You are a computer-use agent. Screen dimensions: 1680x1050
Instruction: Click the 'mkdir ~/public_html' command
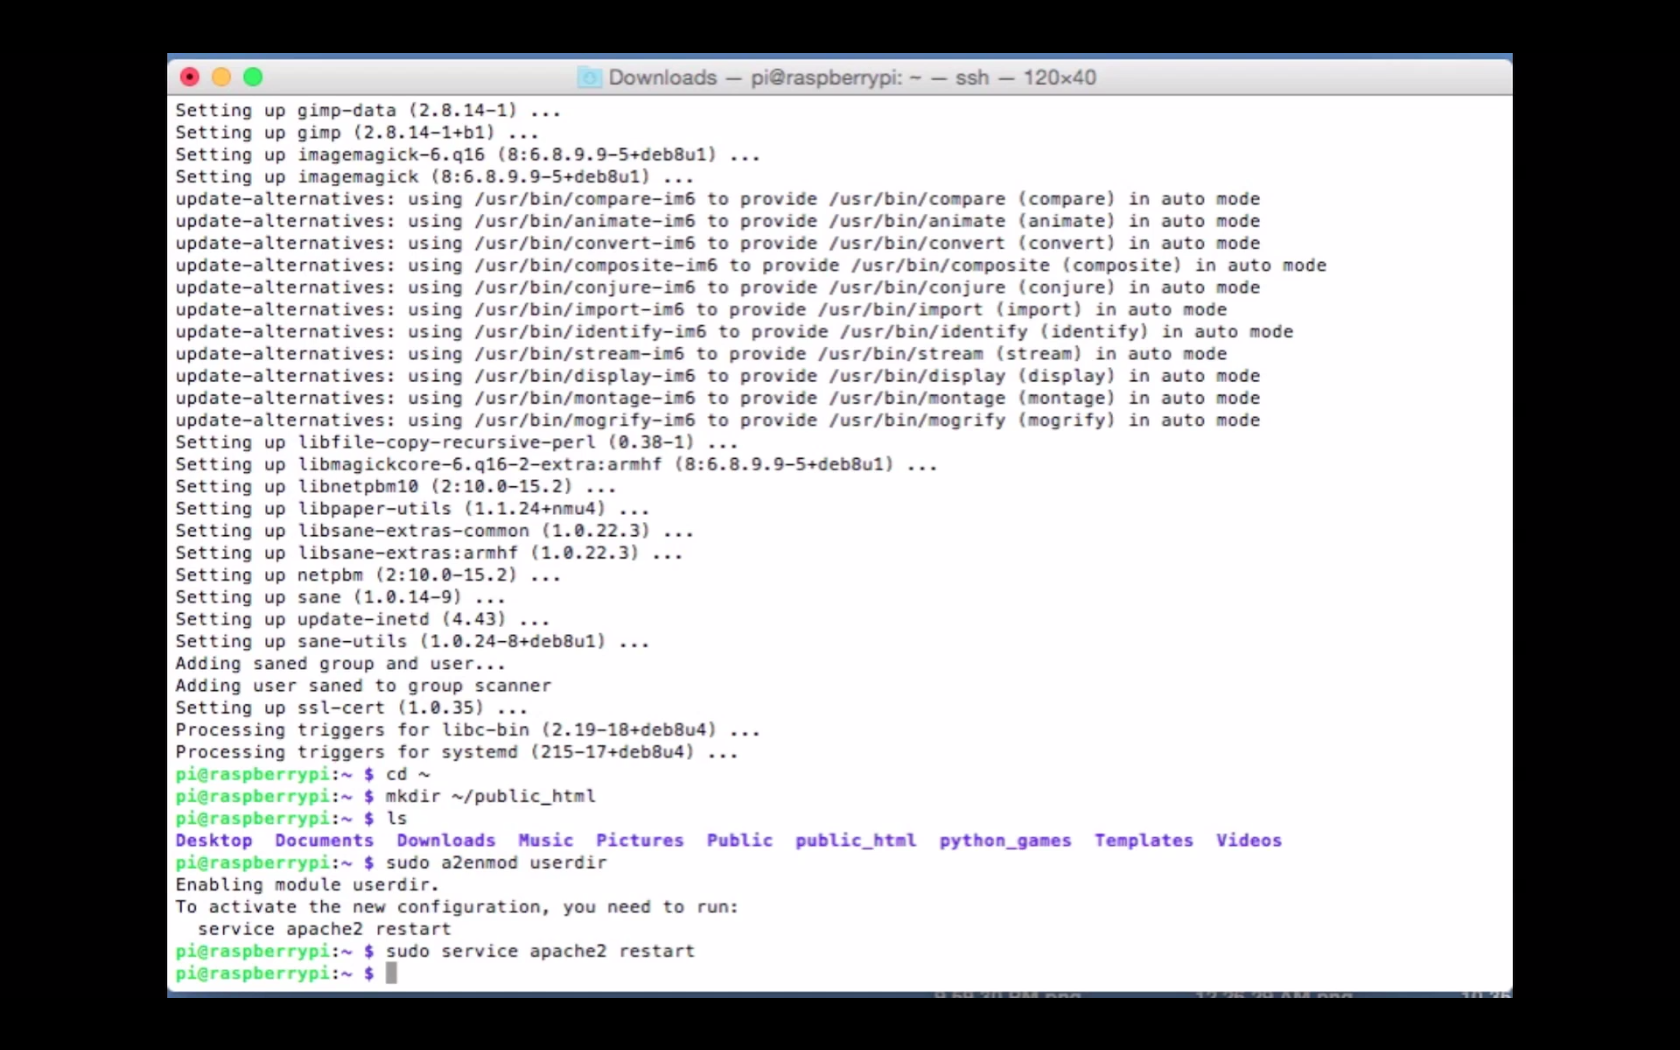[490, 796]
